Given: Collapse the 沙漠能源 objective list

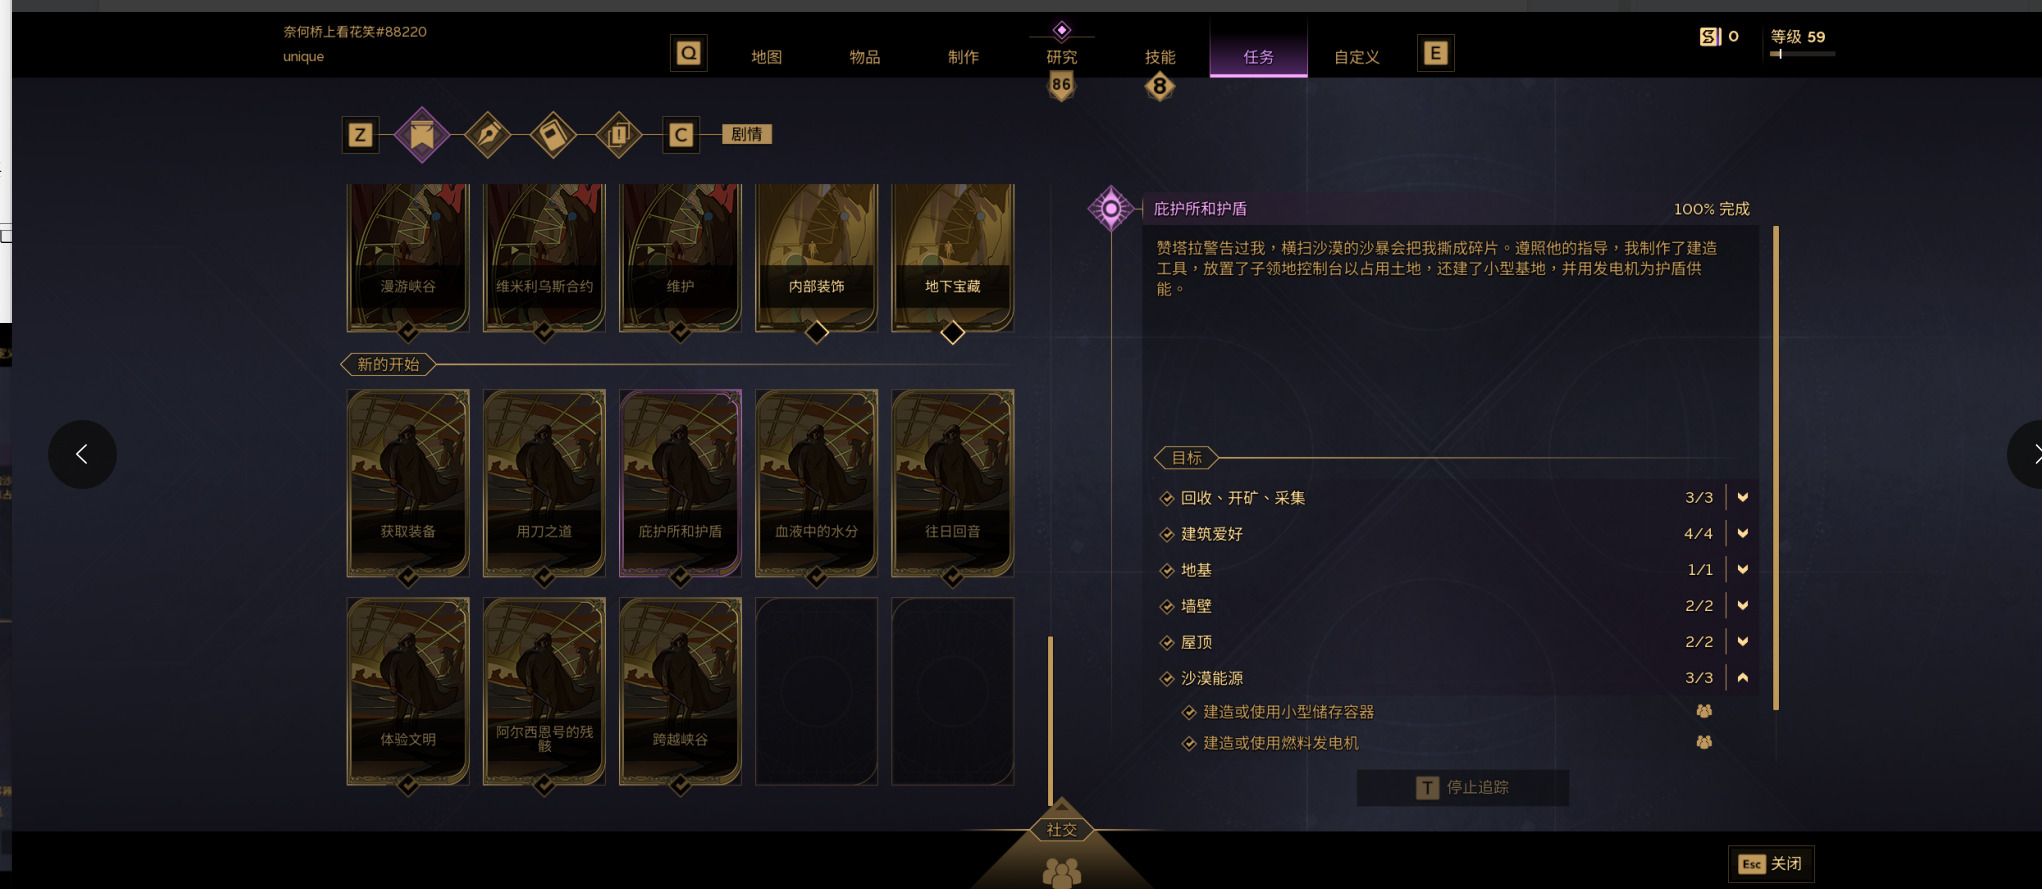Looking at the screenshot, I should [1743, 677].
